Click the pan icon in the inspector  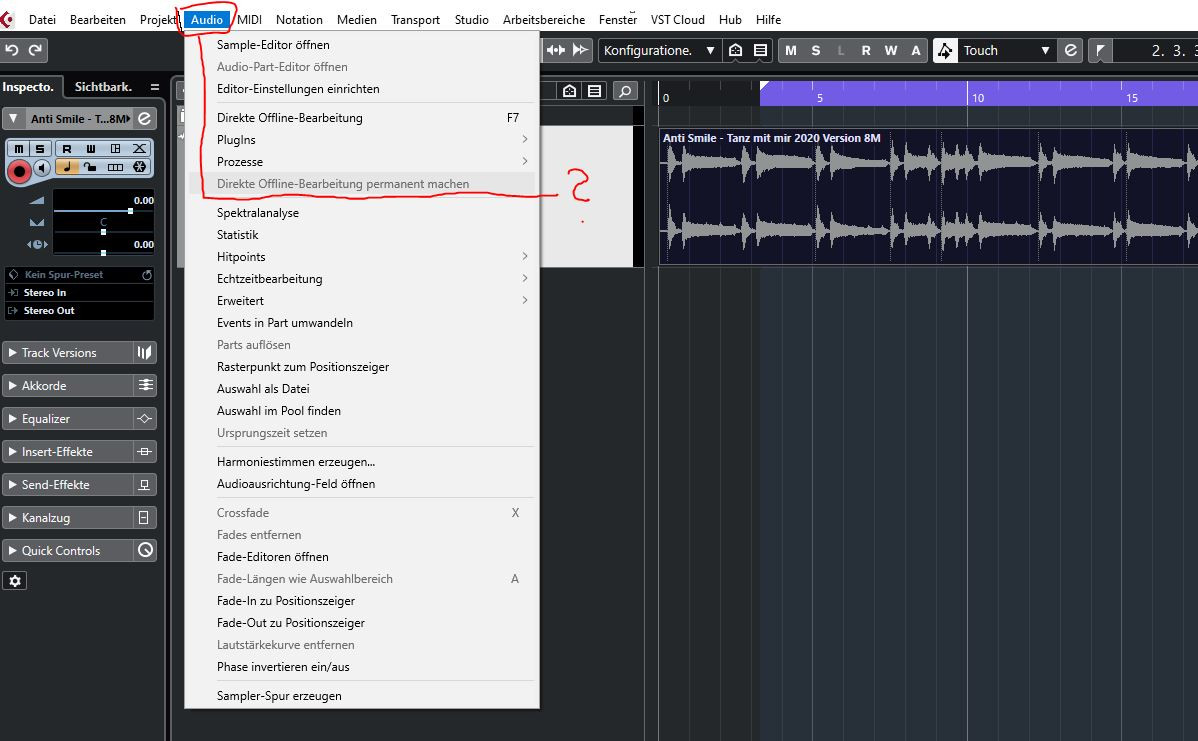[37, 223]
